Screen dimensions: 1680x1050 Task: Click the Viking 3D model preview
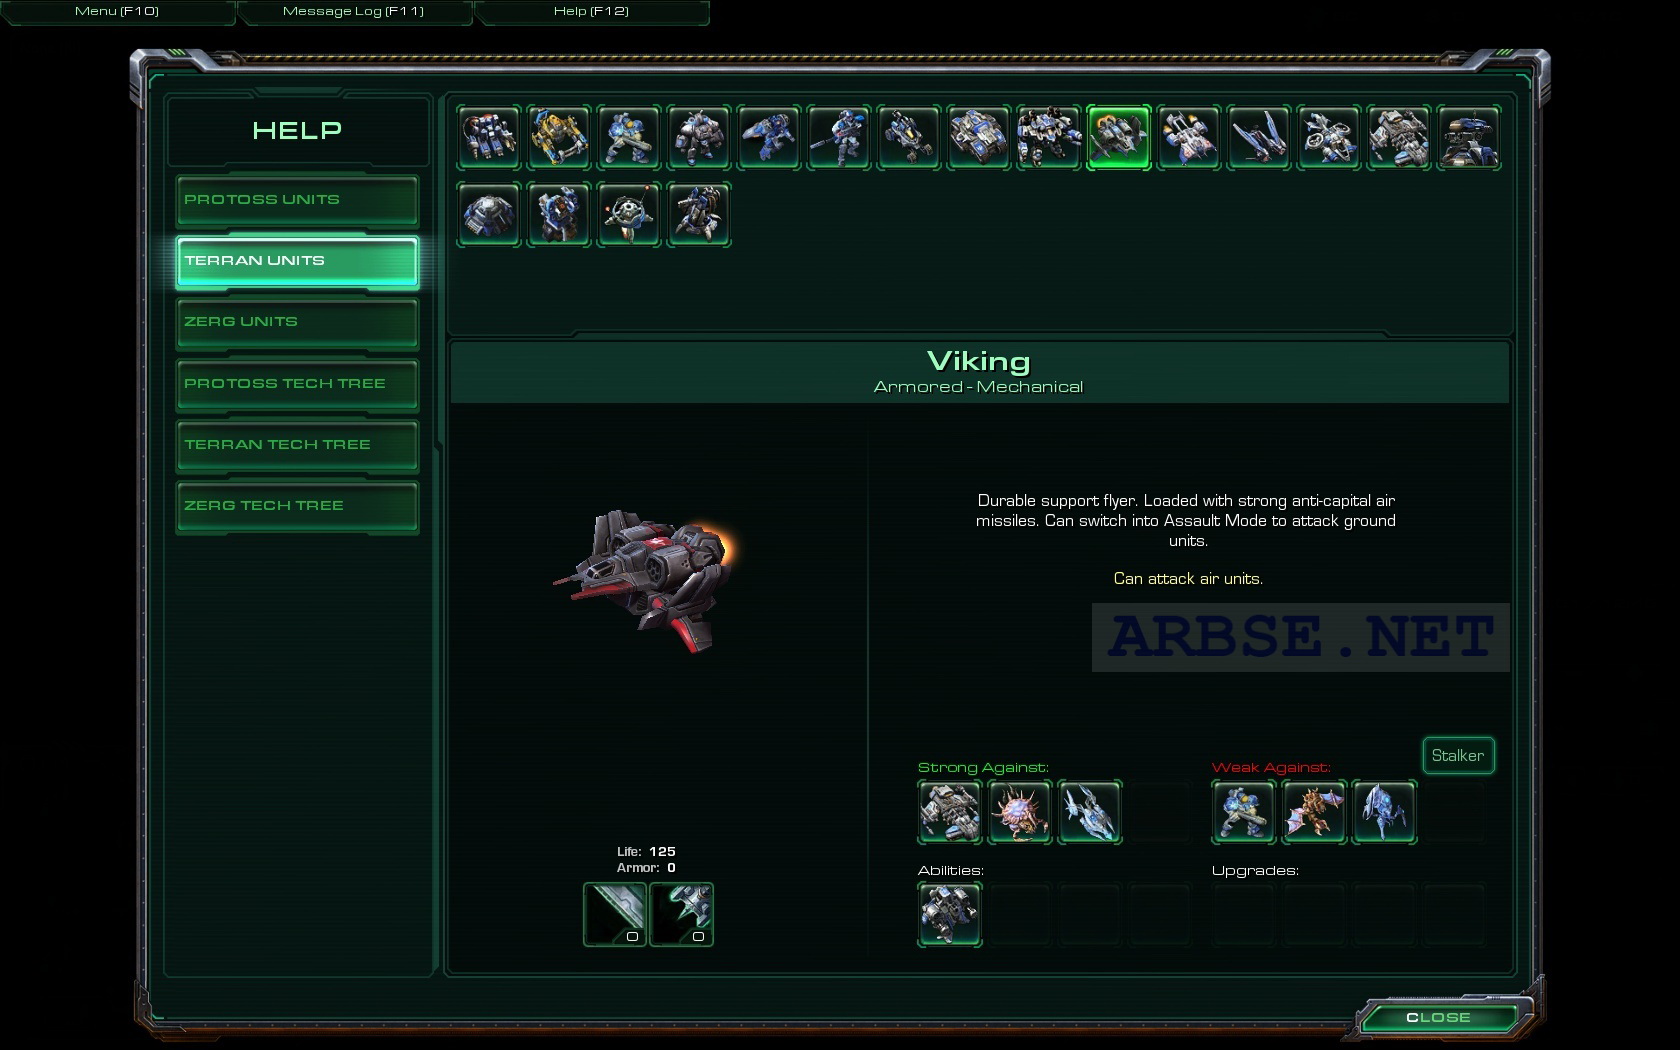[x=645, y=580]
